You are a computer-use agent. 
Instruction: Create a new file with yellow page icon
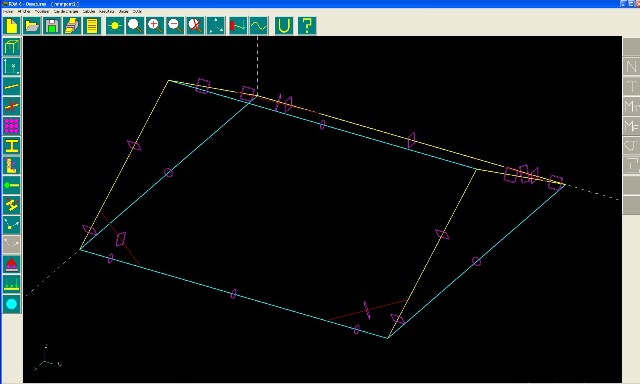pyautogui.click(x=11, y=26)
